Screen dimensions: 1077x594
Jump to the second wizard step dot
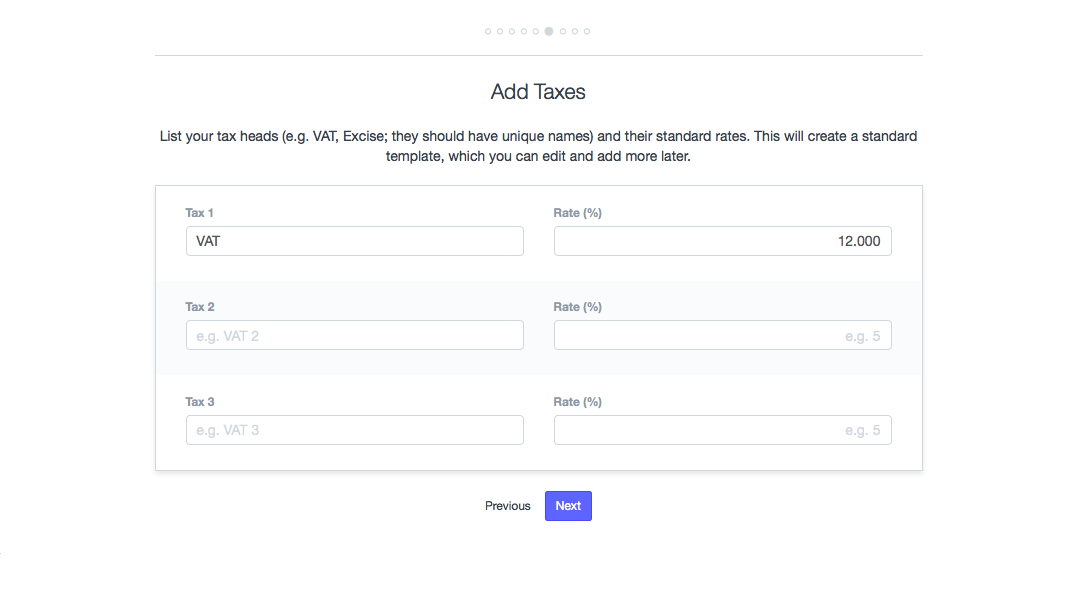[x=500, y=32]
